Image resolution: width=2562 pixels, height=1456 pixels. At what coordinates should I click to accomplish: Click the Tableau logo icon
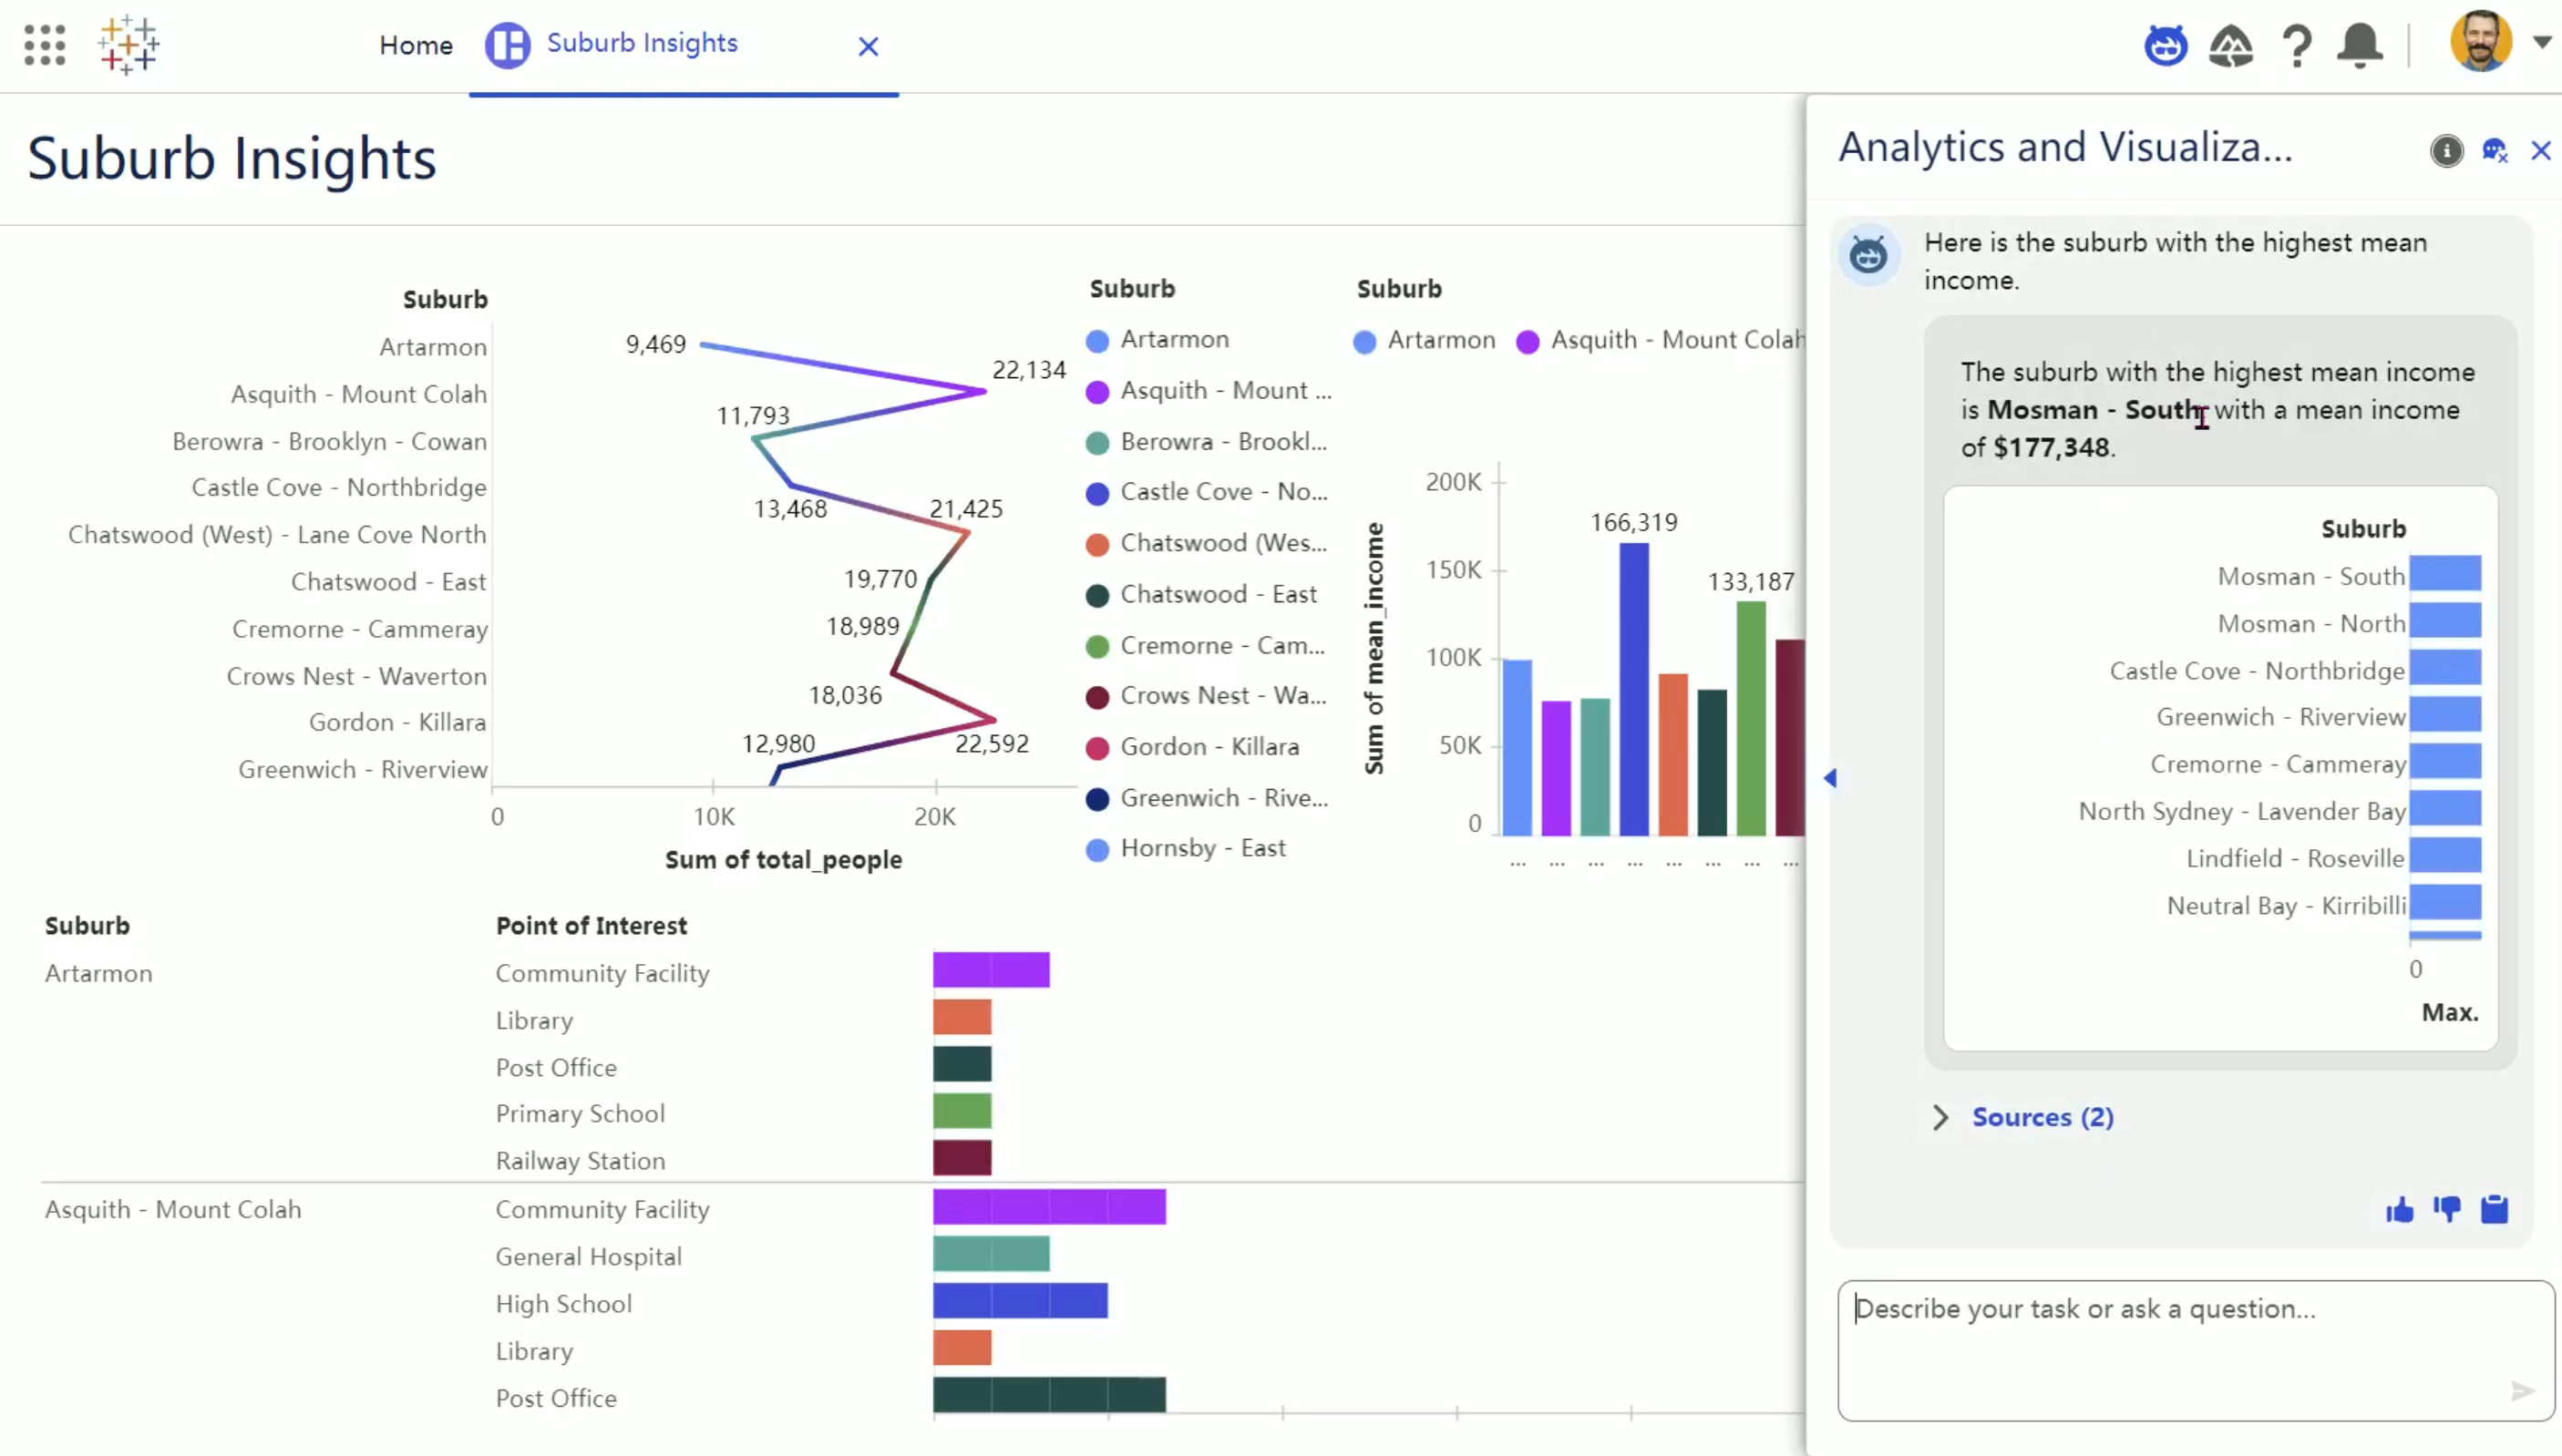coord(128,45)
